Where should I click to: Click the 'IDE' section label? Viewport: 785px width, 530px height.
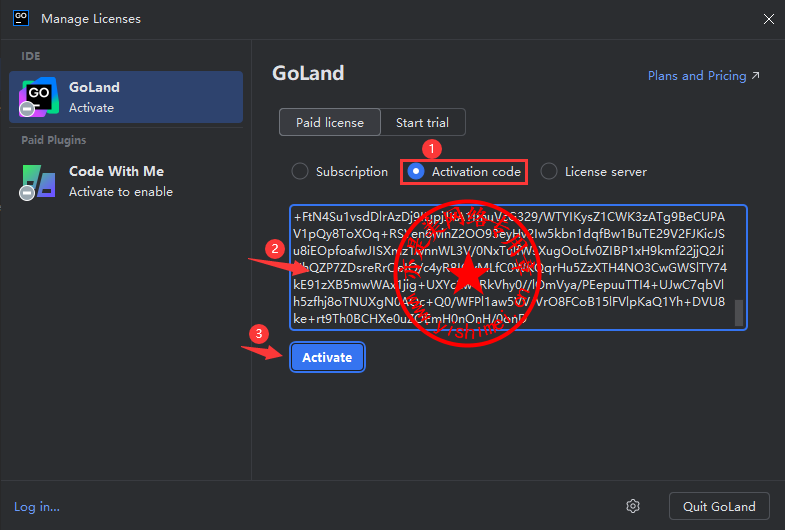(31, 56)
